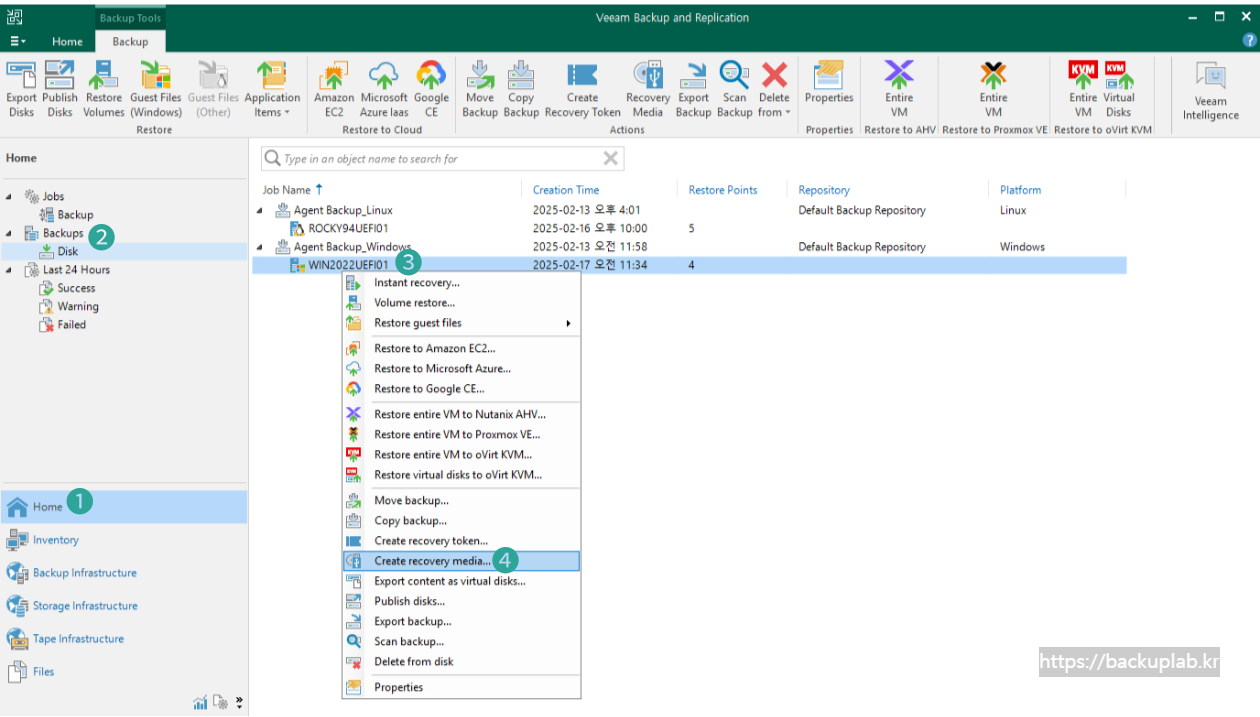Viewport: 1260px width, 717px height.
Task: Choose Restore entire VM to Nutanix AHV
Action: 461,414
